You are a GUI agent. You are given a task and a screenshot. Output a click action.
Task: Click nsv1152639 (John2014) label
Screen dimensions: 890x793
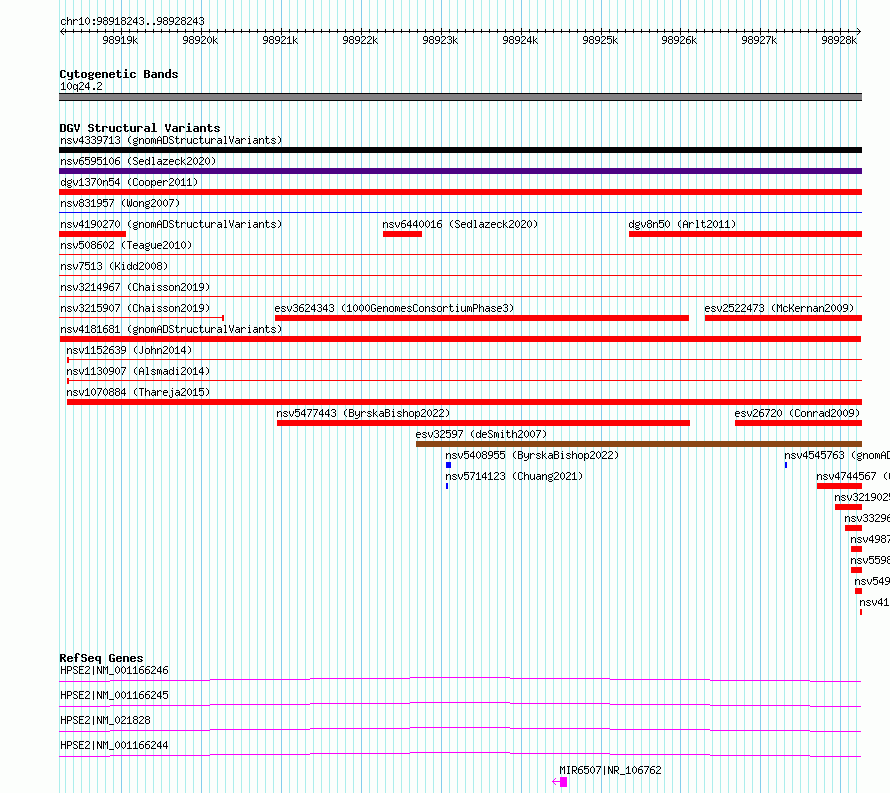coord(129,350)
